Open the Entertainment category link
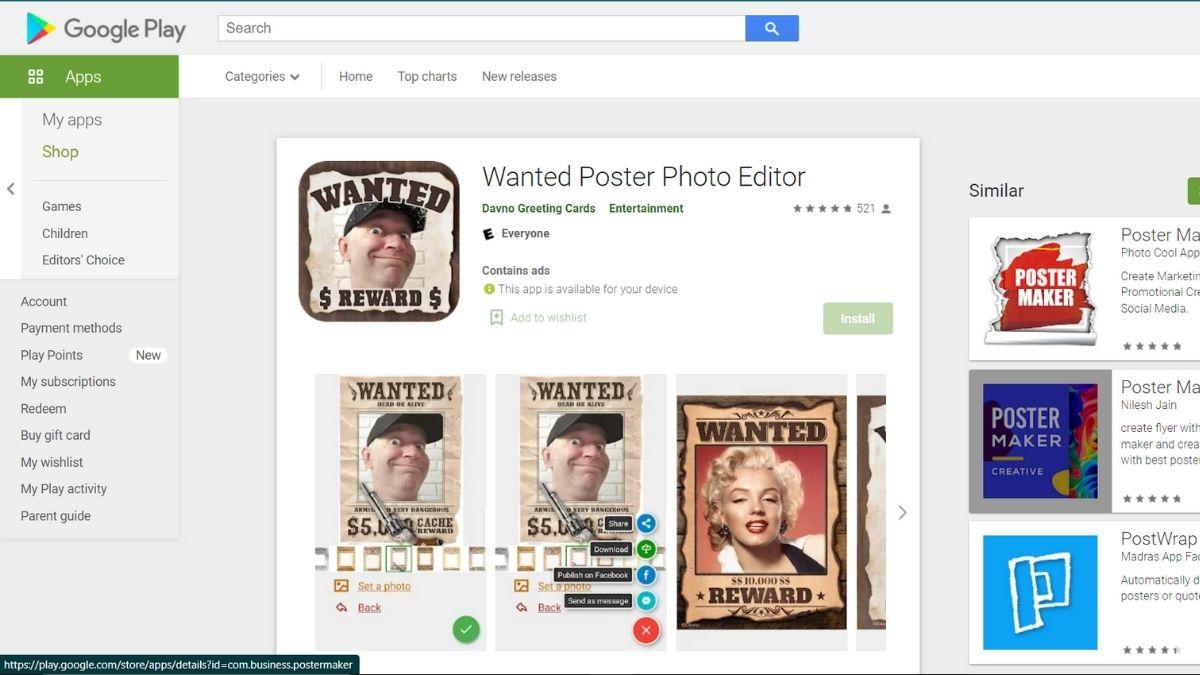The image size is (1200, 675). coord(646,209)
